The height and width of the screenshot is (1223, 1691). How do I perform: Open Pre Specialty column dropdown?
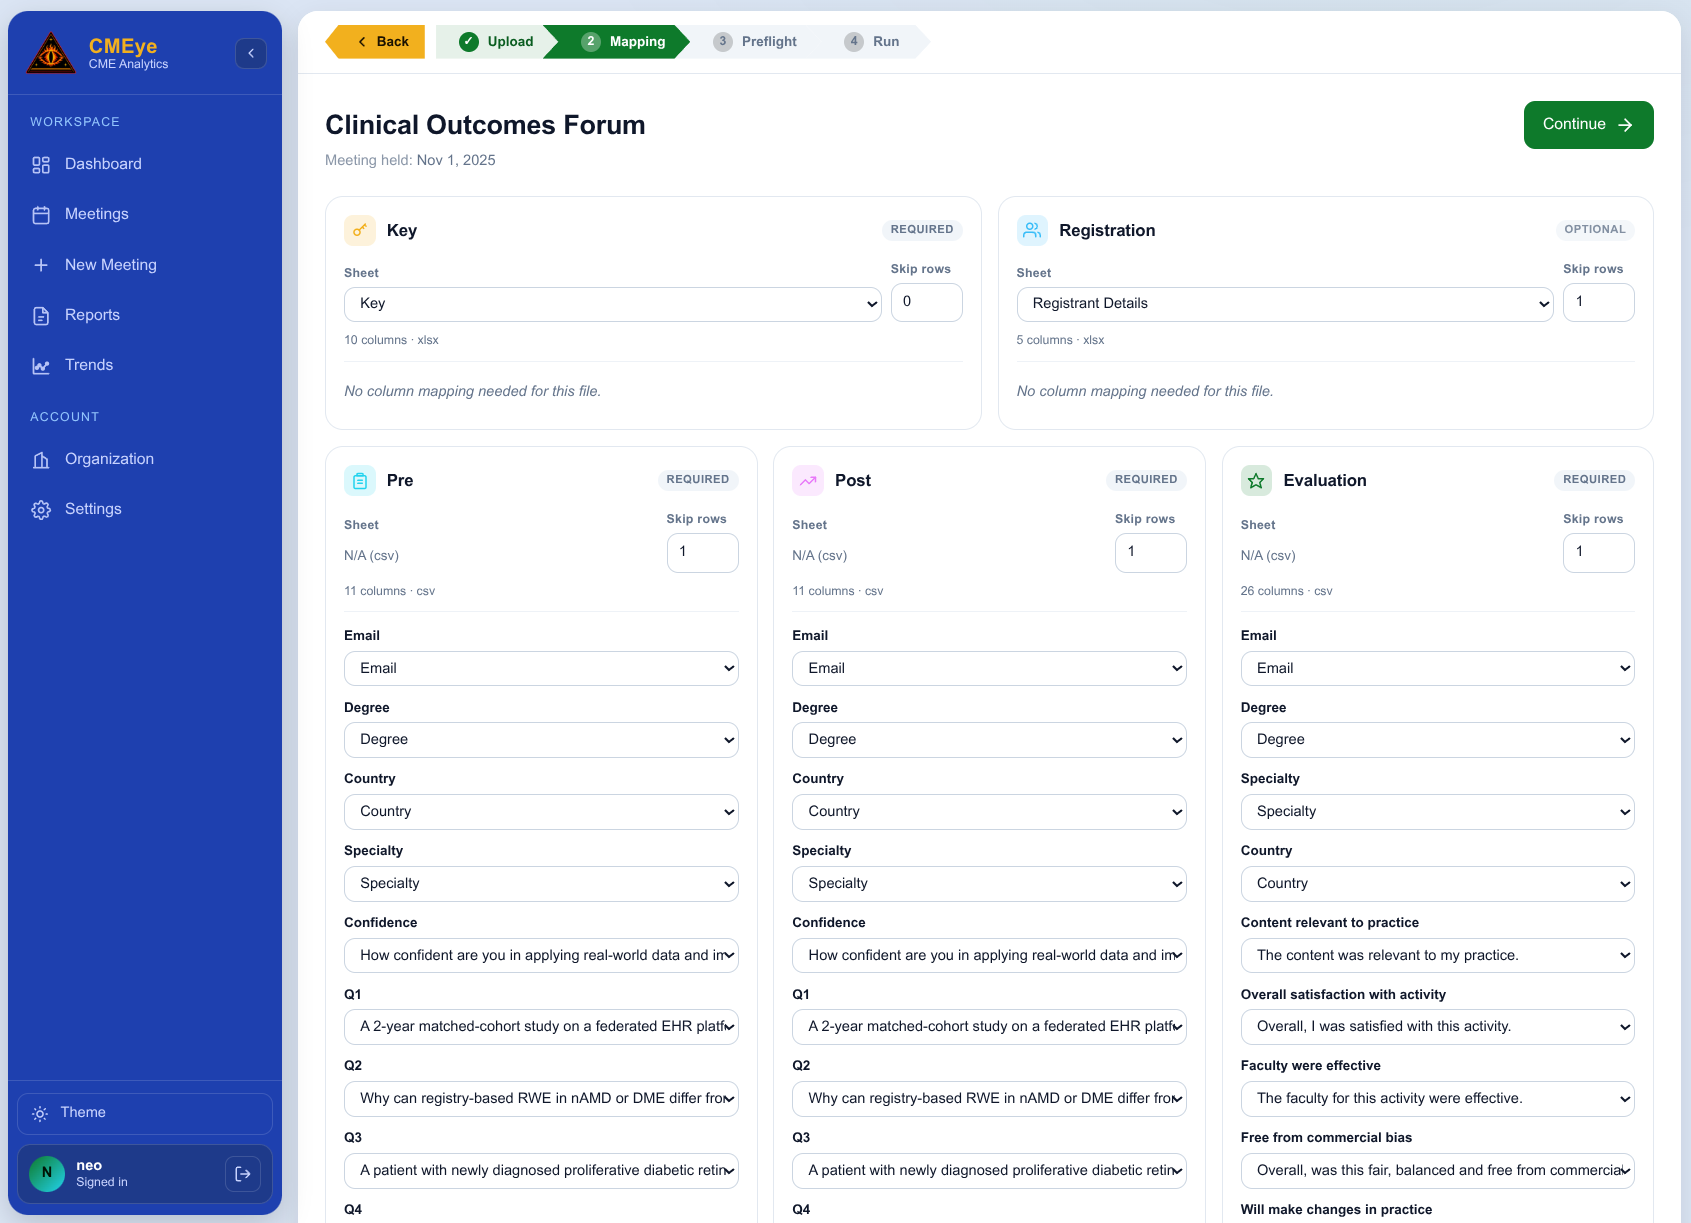(x=541, y=884)
